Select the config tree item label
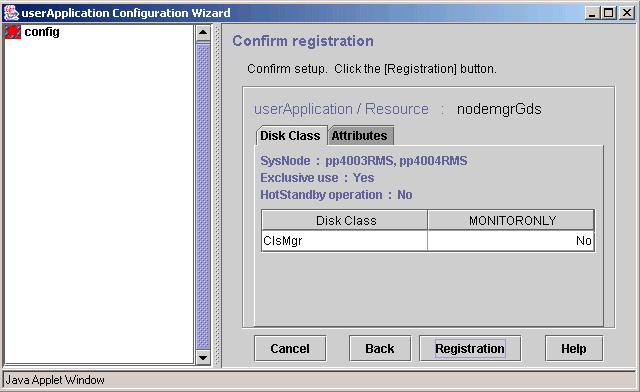The height and width of the screenshot is (392, 640). [42, 32]
